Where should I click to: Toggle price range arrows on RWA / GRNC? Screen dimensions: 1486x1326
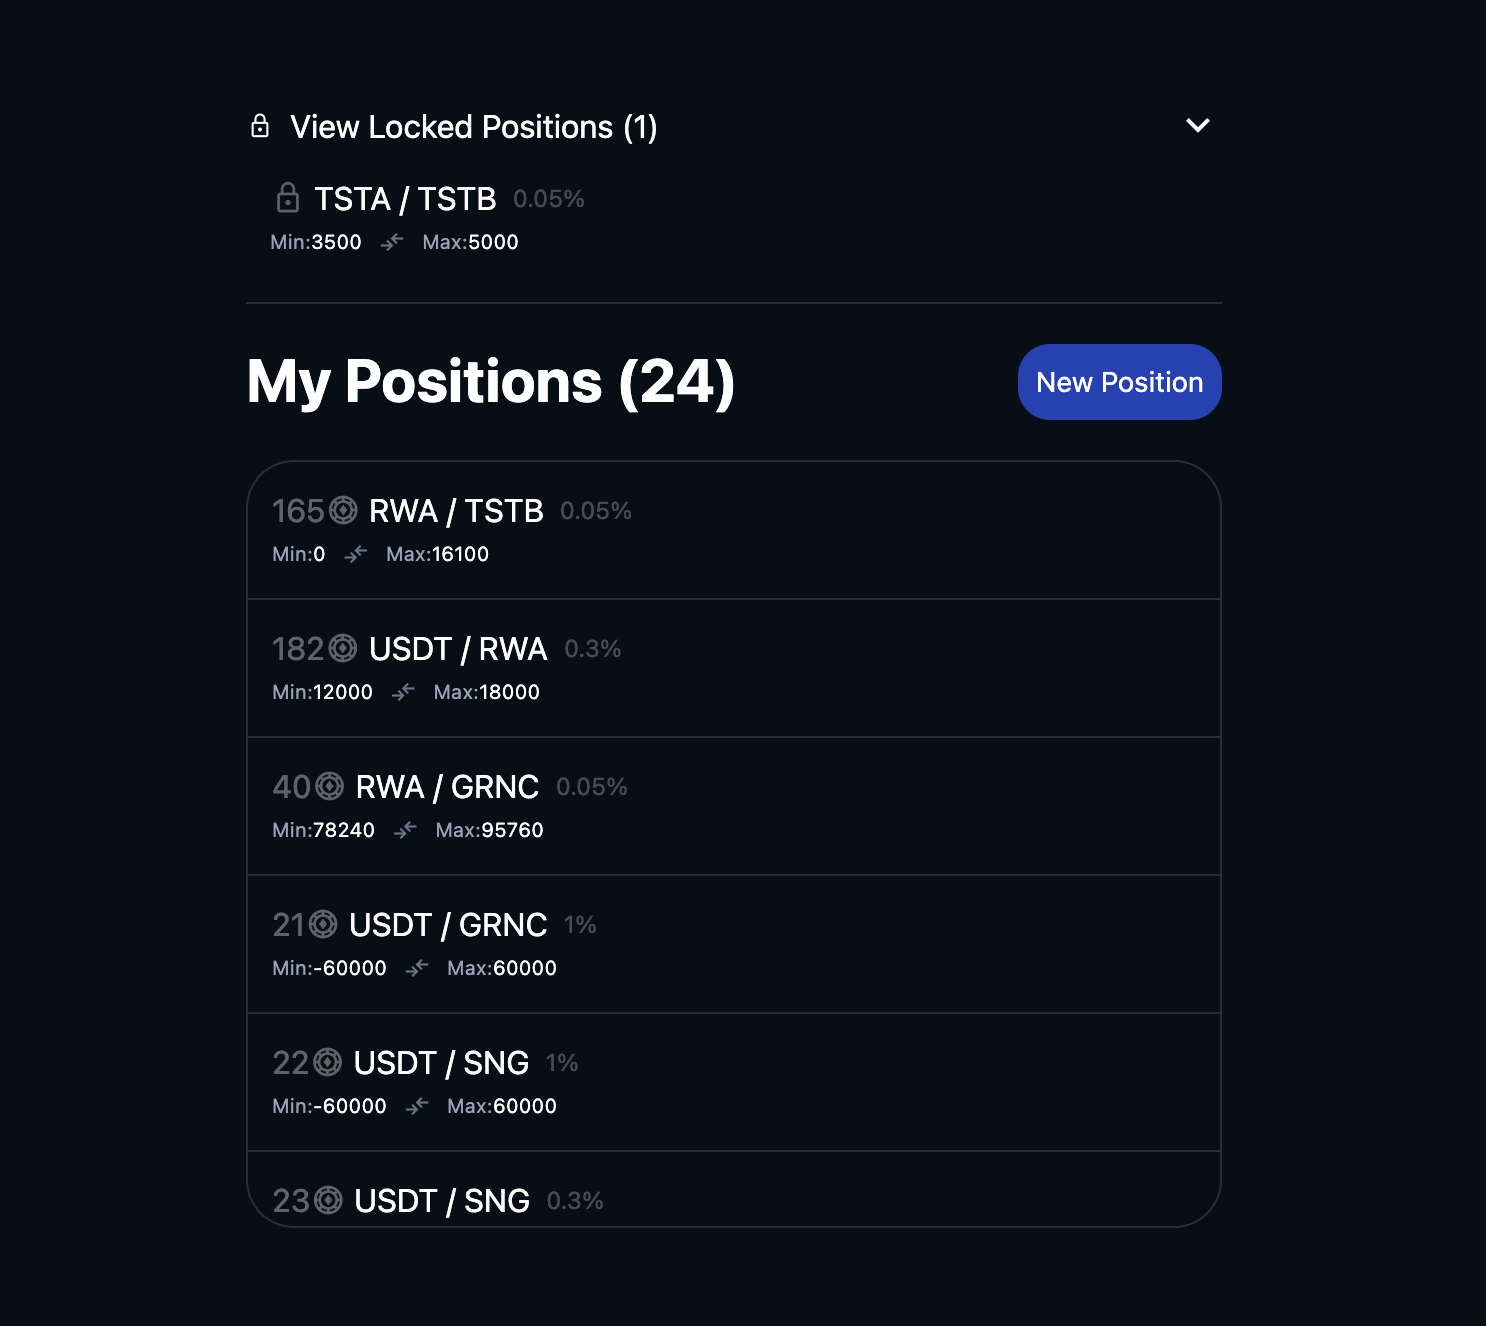click(x=405, y=830)
